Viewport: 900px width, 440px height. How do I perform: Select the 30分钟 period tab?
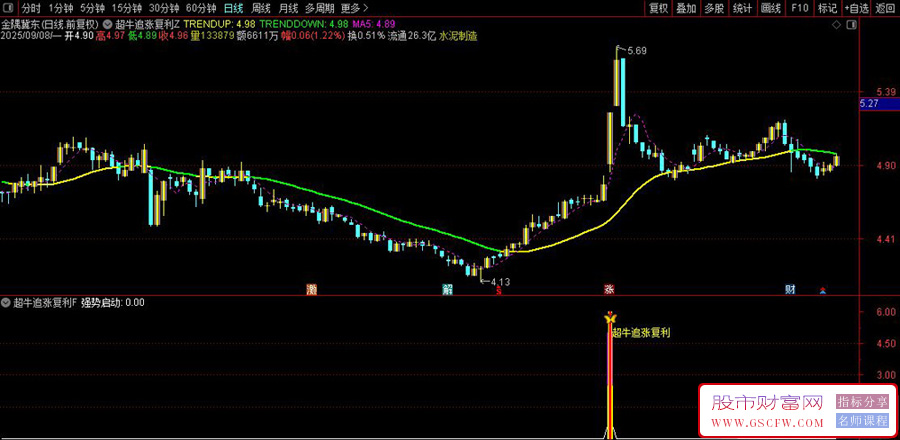pyautogui.click(x=164, y=9)
